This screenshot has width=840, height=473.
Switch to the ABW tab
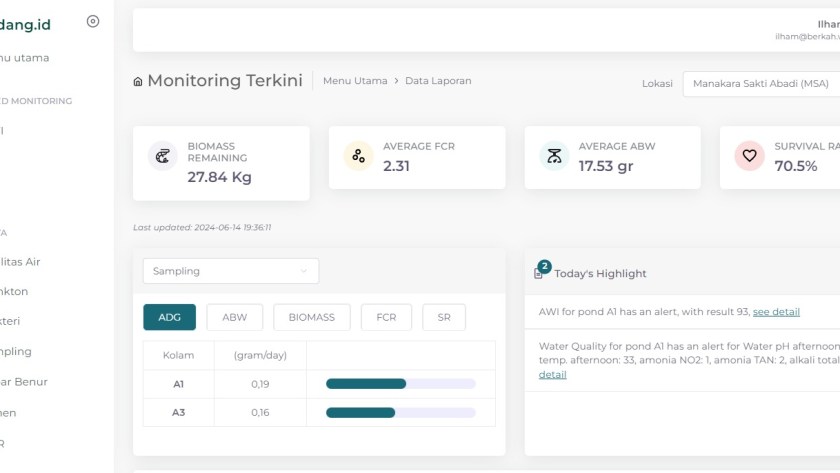235,317
